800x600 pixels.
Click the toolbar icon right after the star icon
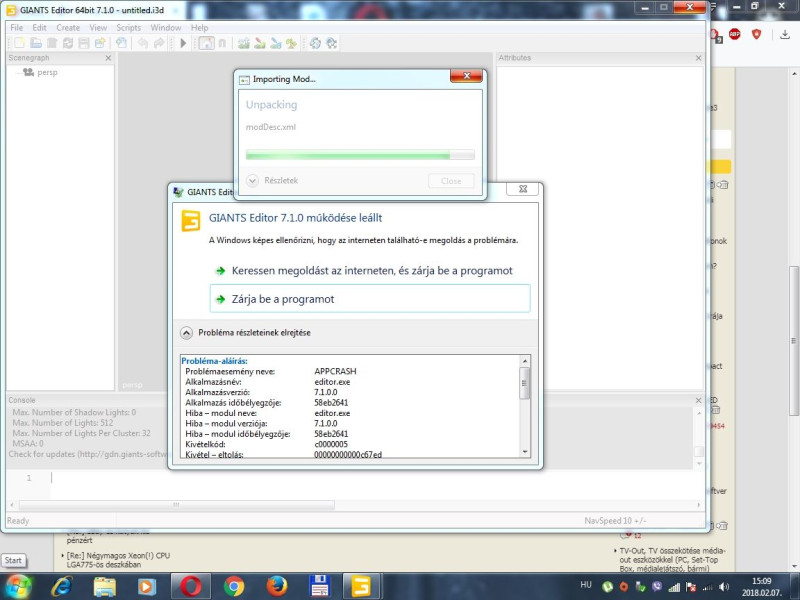click(x=121, y=43)
